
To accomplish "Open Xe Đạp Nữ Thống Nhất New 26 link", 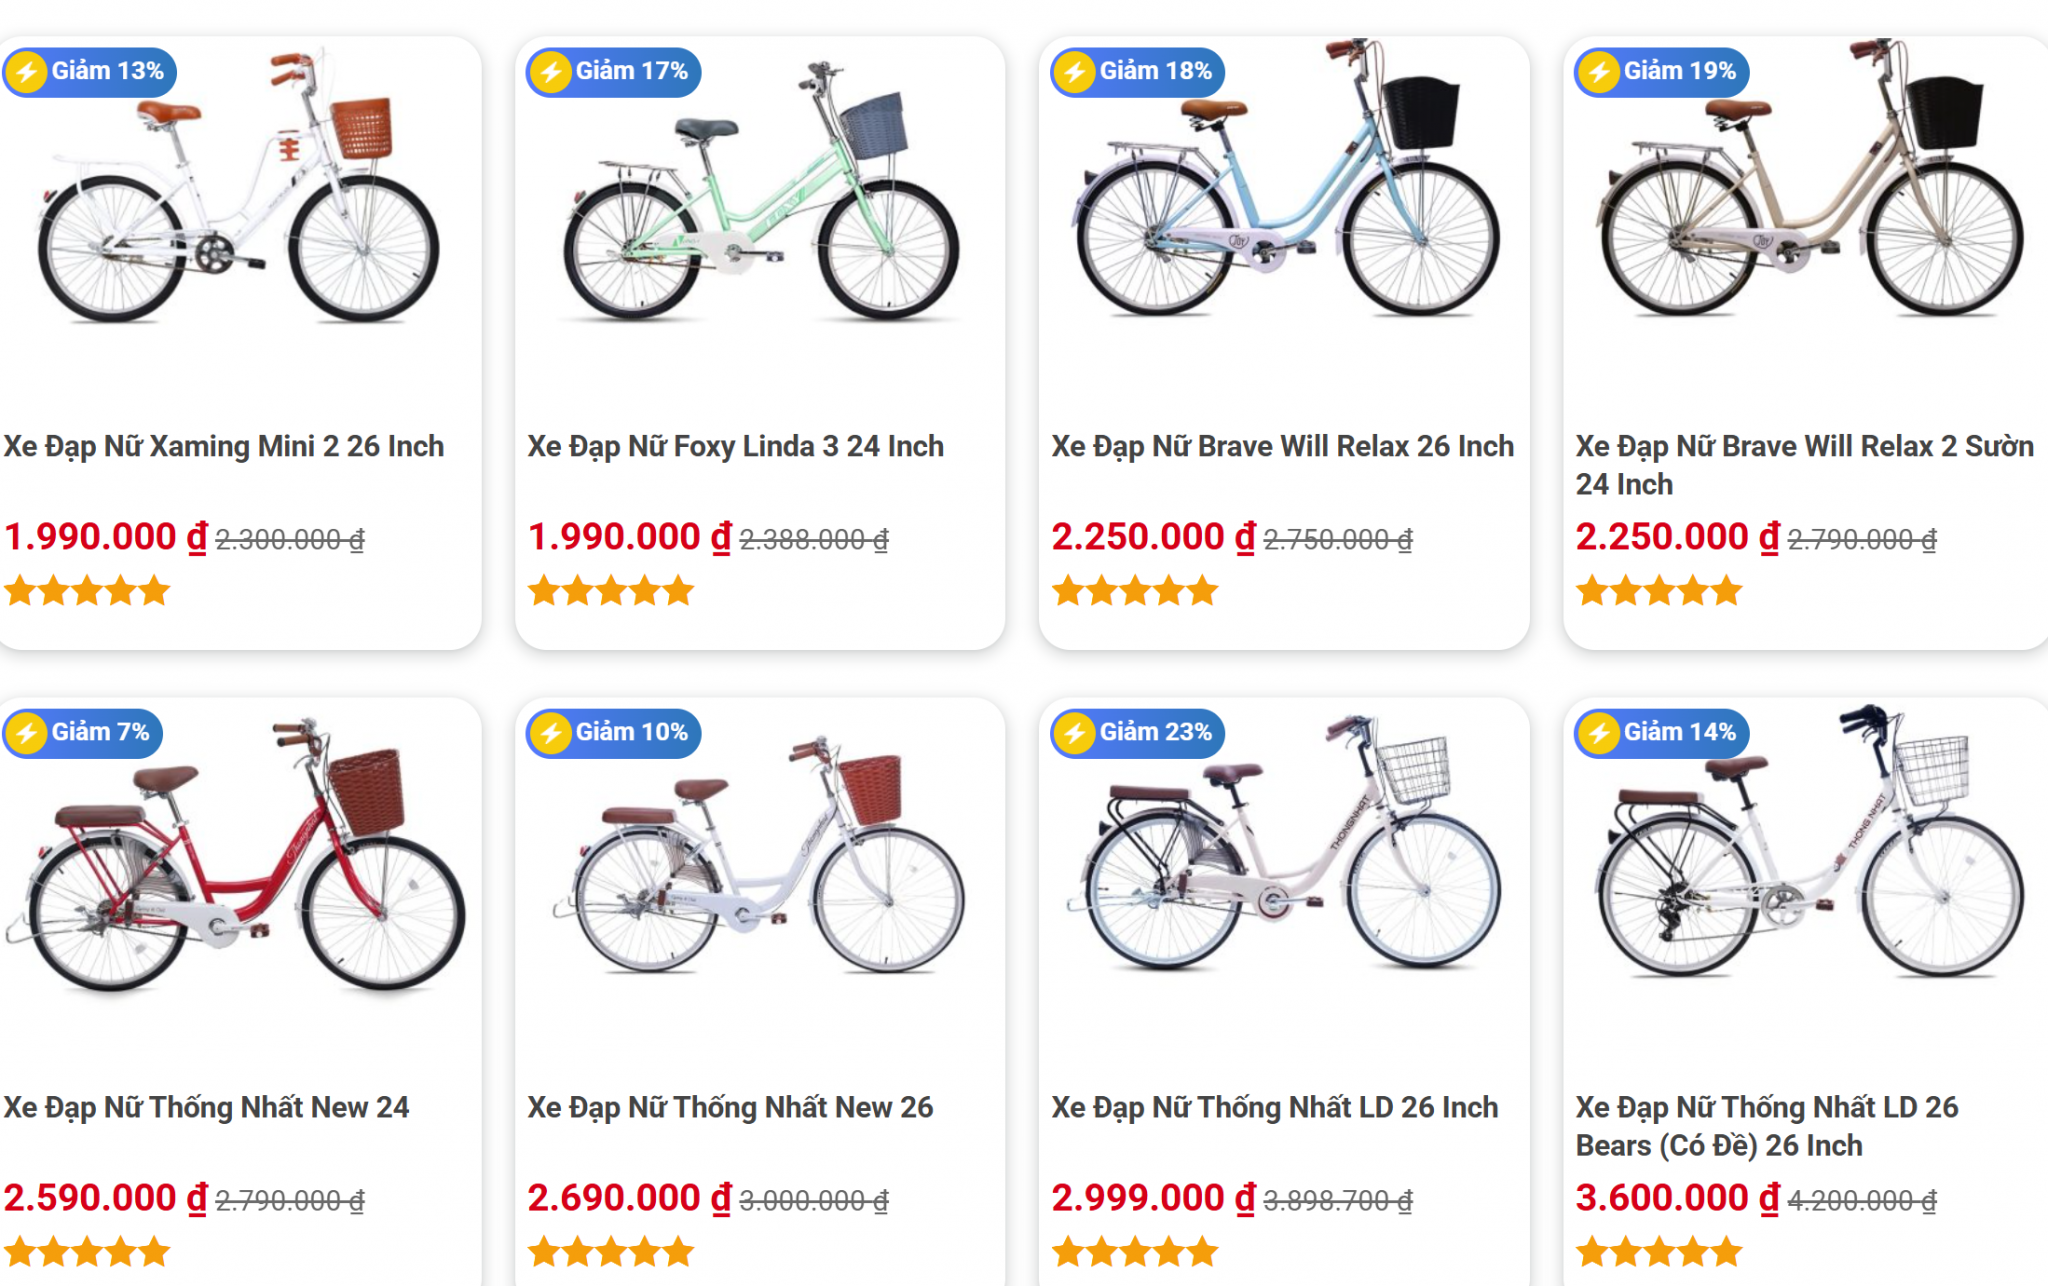I will point(730,1107).
